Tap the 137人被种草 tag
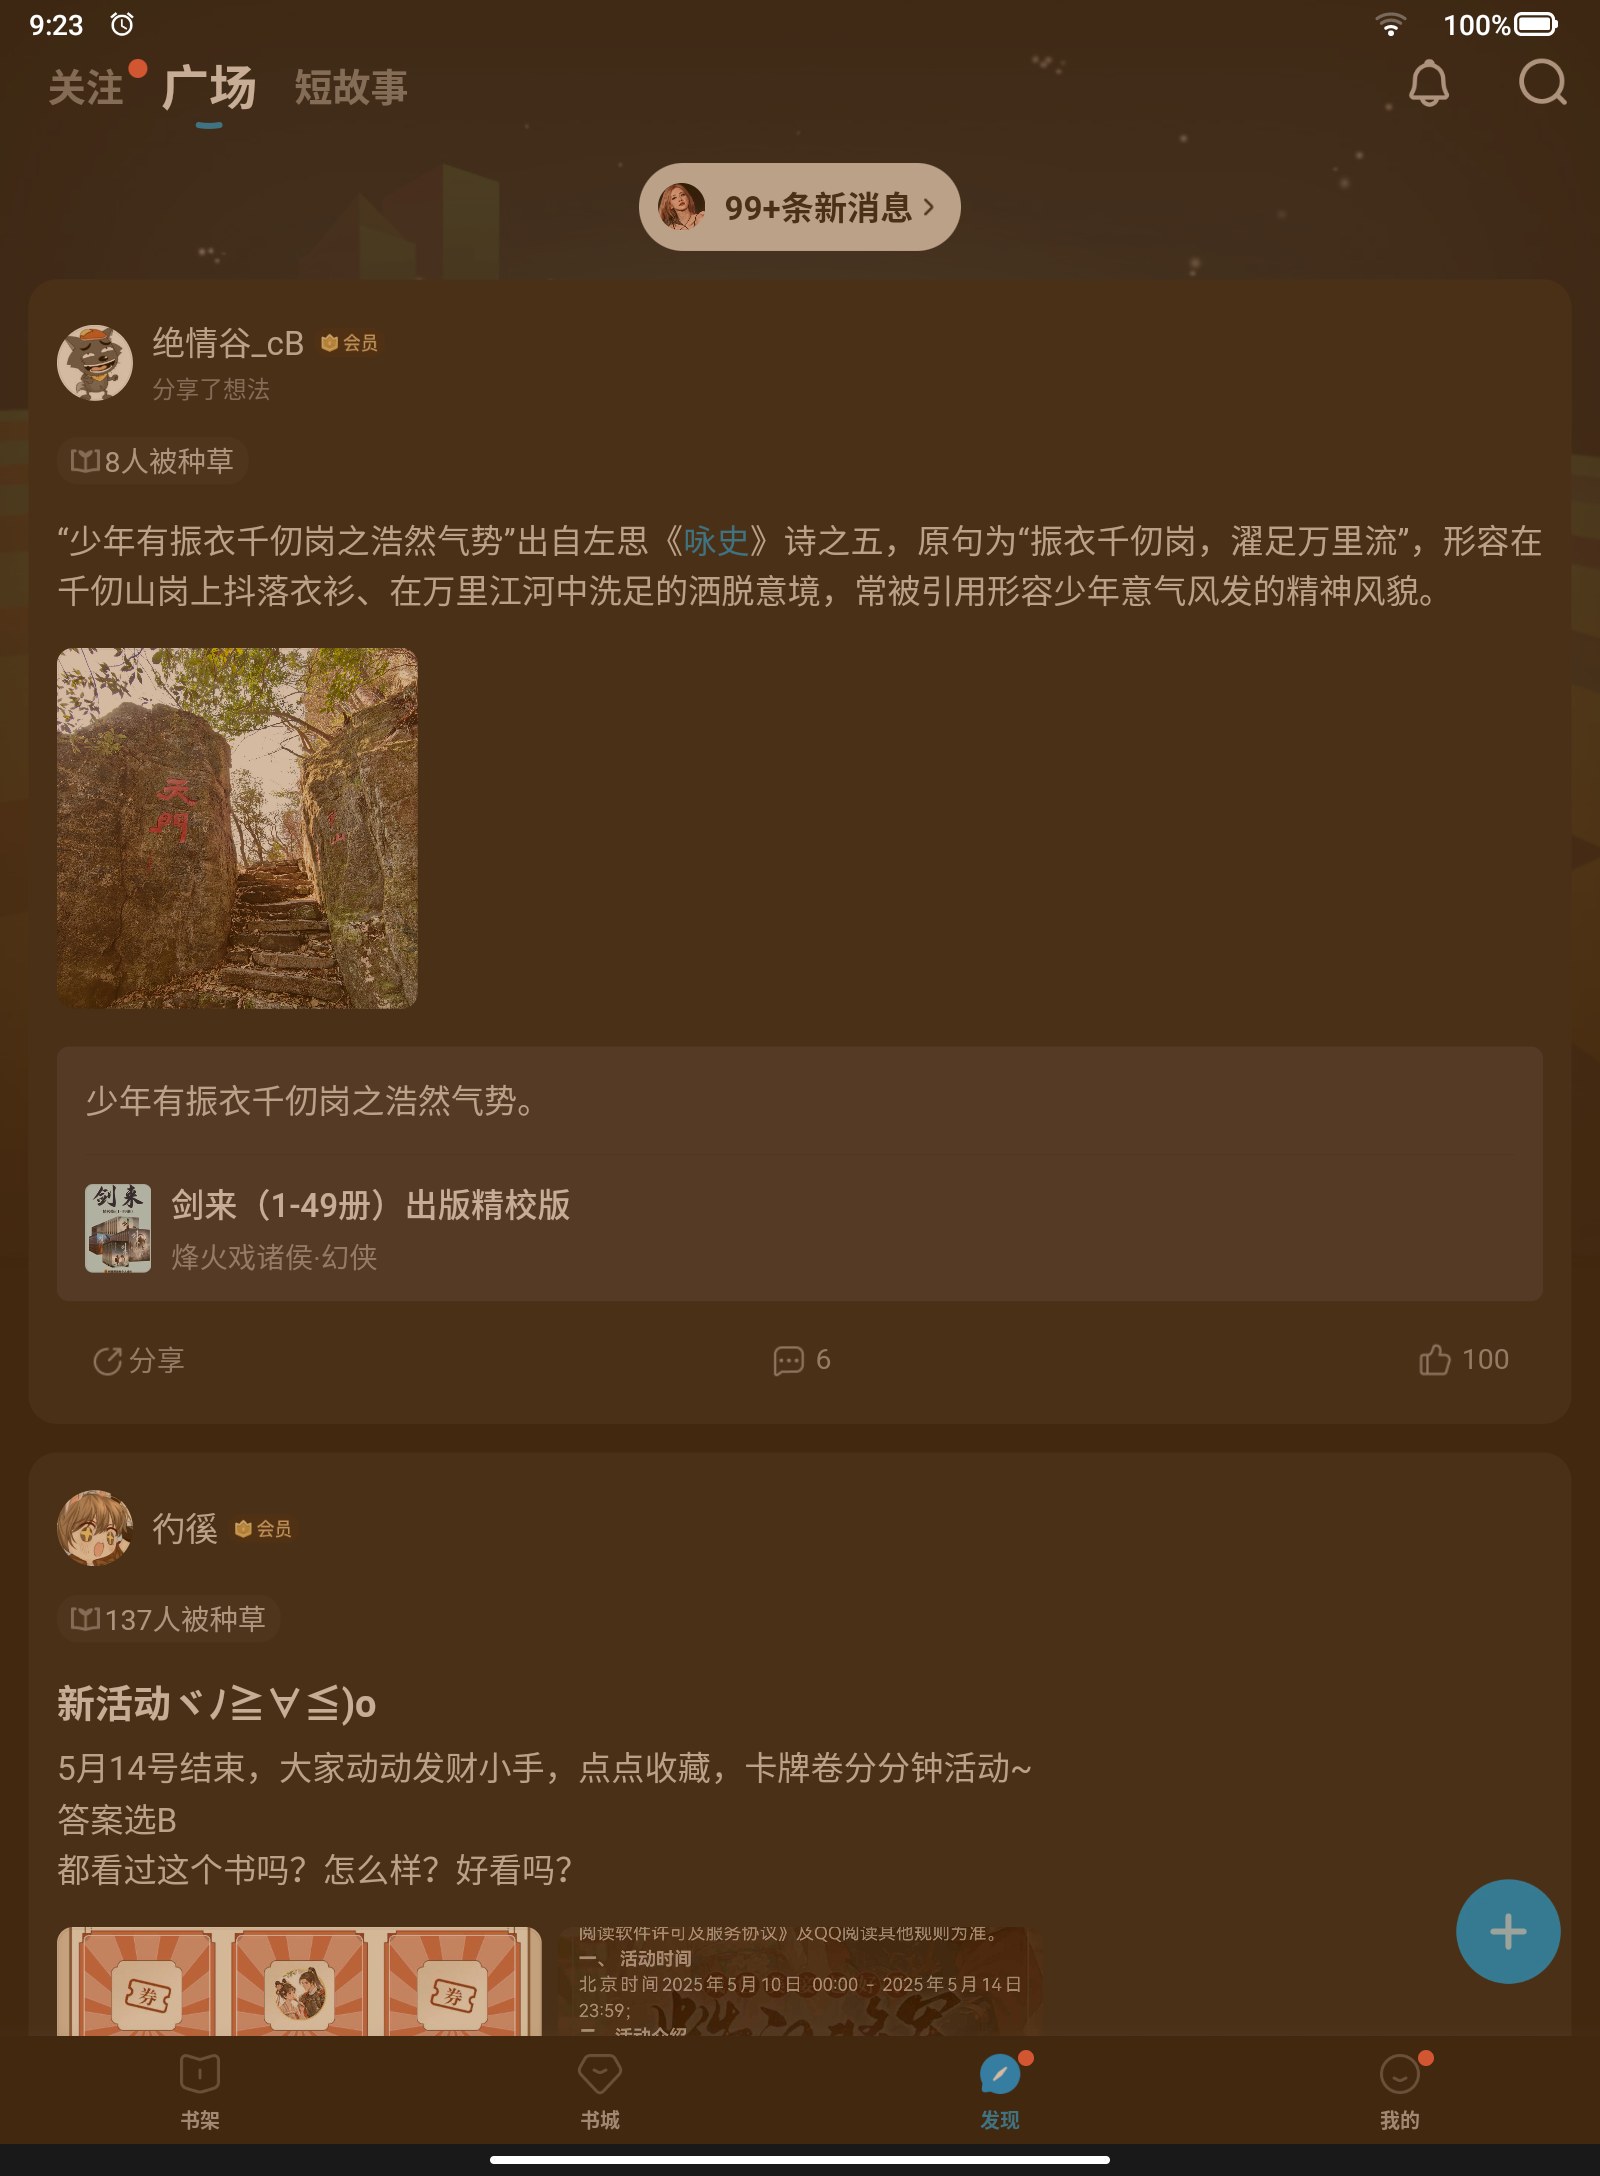1600x2176 pixels. [167, 1619]
